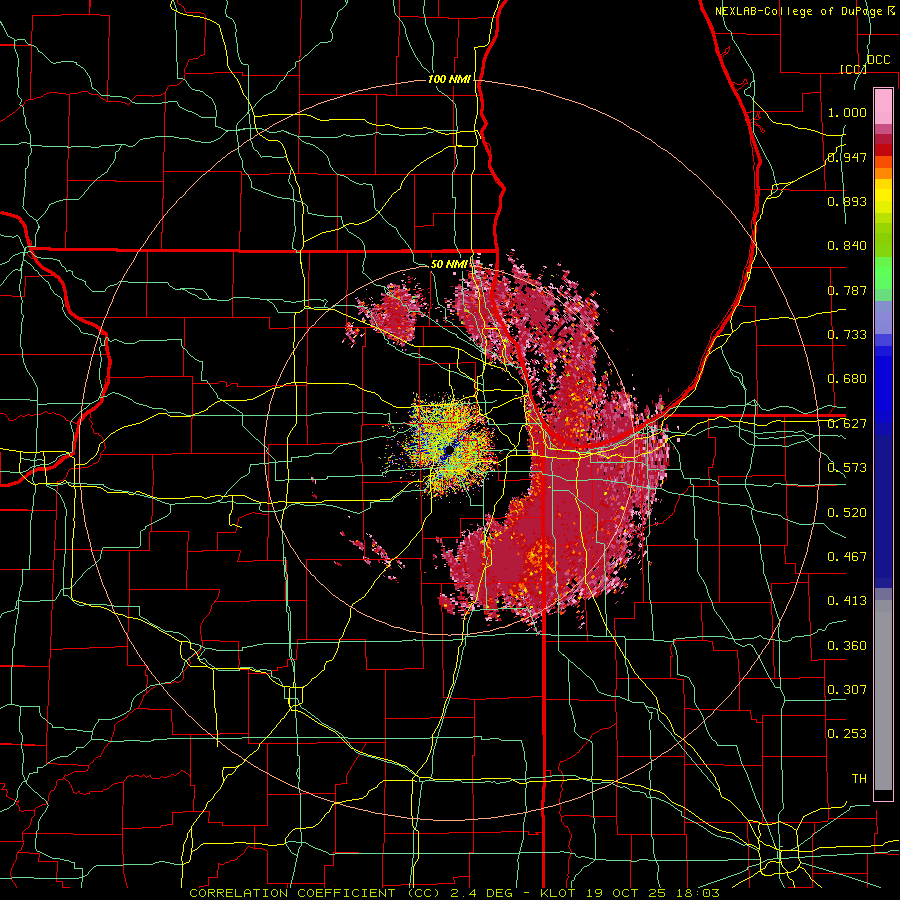Click the 1.000 scale value
900x900 pixels.
(847, 112)
